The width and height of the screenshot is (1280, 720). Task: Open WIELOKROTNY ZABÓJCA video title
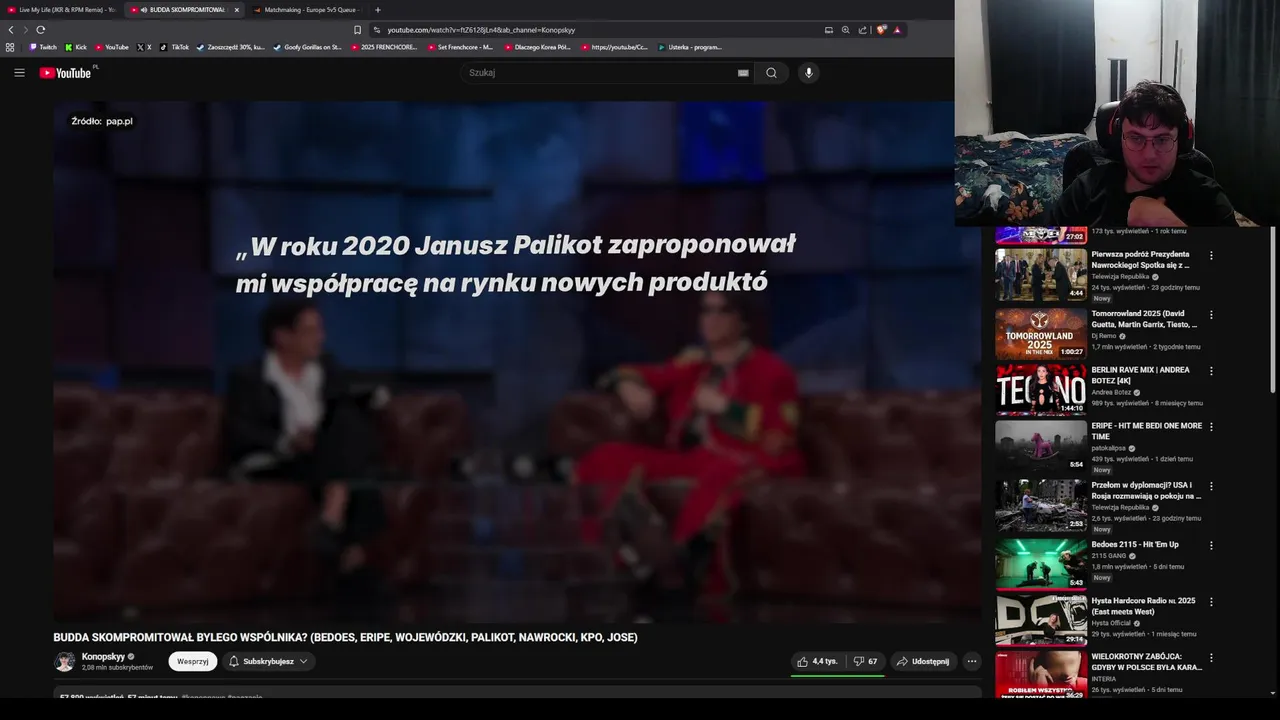[x=1146, y=662]
